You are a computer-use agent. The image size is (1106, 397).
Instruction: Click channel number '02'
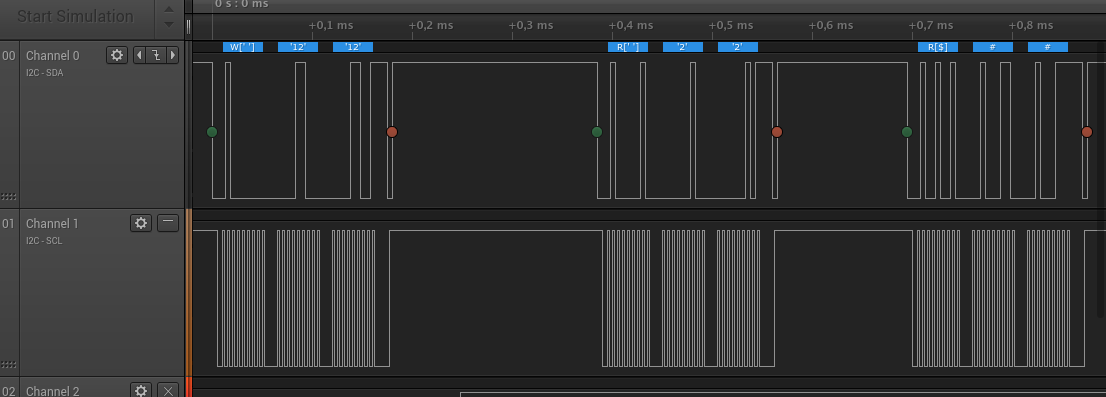pyautogui.click(x=8, y=391)
